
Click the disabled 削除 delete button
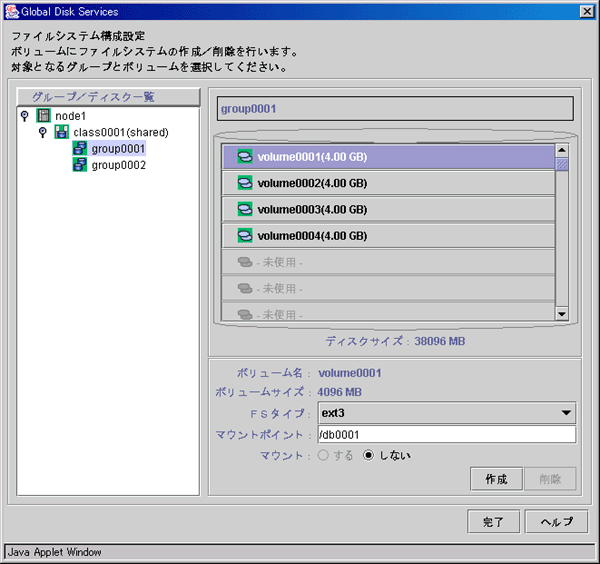(550, 479)
